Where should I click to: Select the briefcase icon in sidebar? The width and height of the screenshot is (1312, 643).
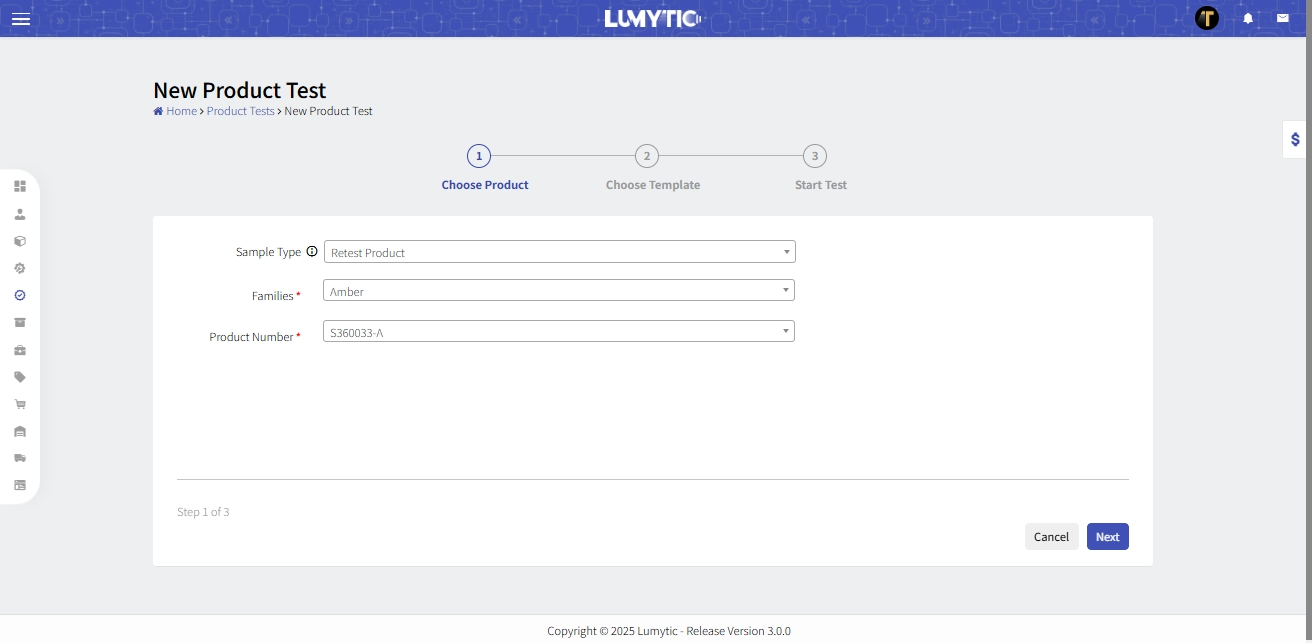point(20,350)
